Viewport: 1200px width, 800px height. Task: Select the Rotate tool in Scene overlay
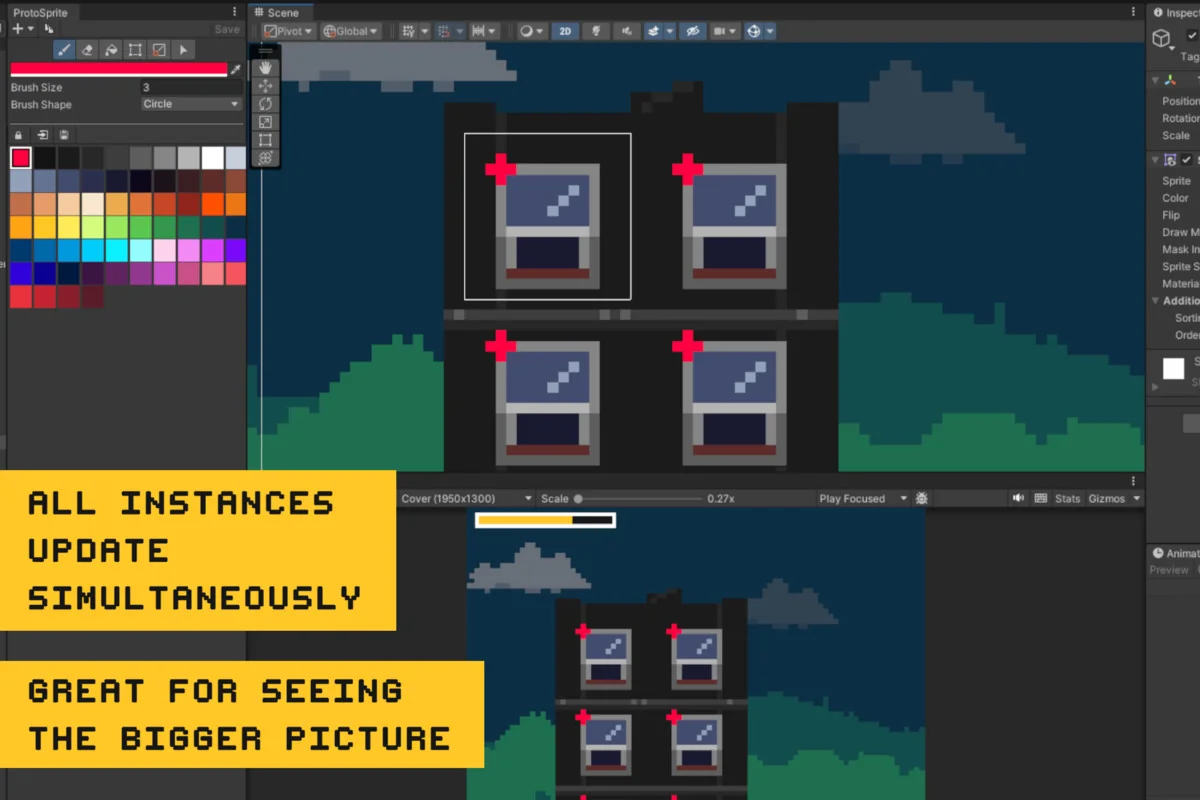pyautogui.click(x=265, y=104)
